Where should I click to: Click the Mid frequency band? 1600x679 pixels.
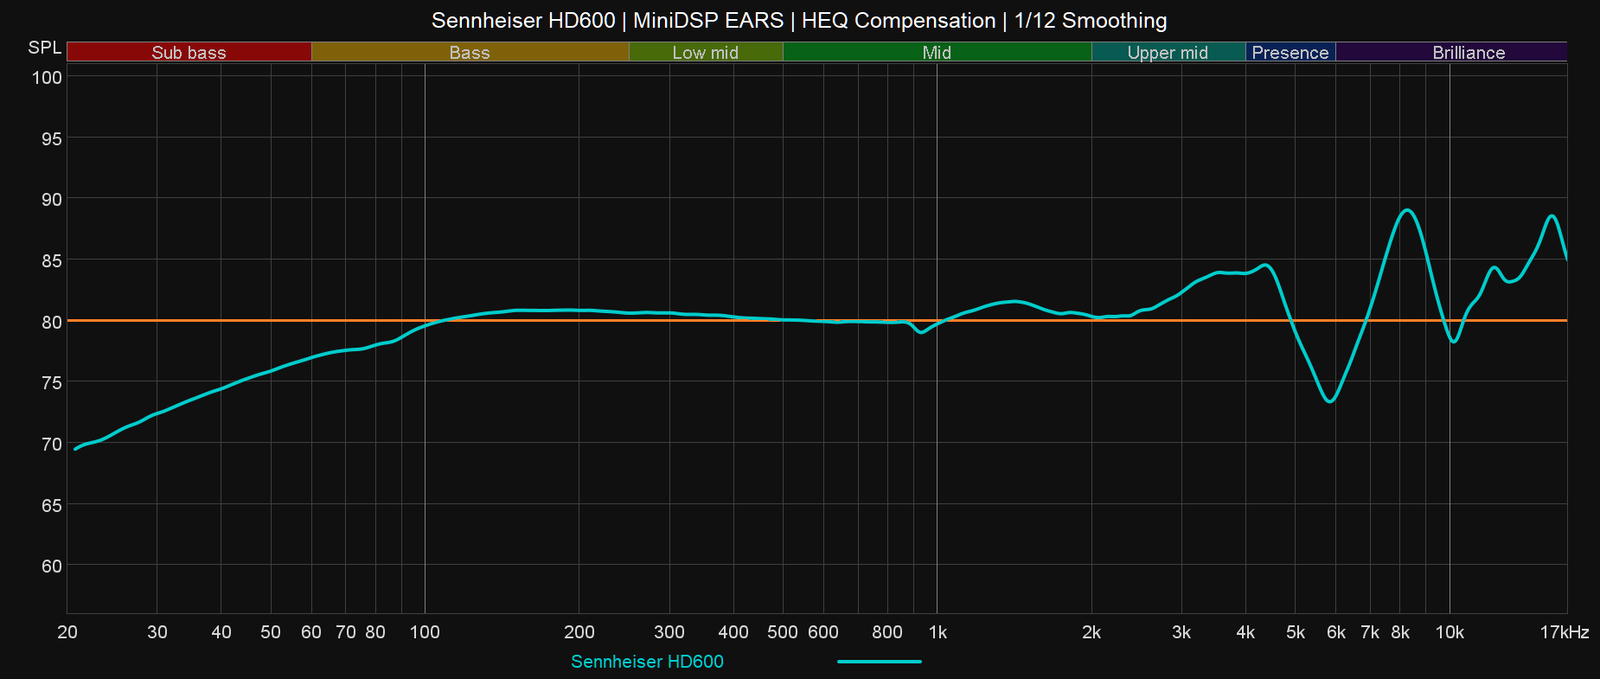pyautogui.click(x=936, y=52)
